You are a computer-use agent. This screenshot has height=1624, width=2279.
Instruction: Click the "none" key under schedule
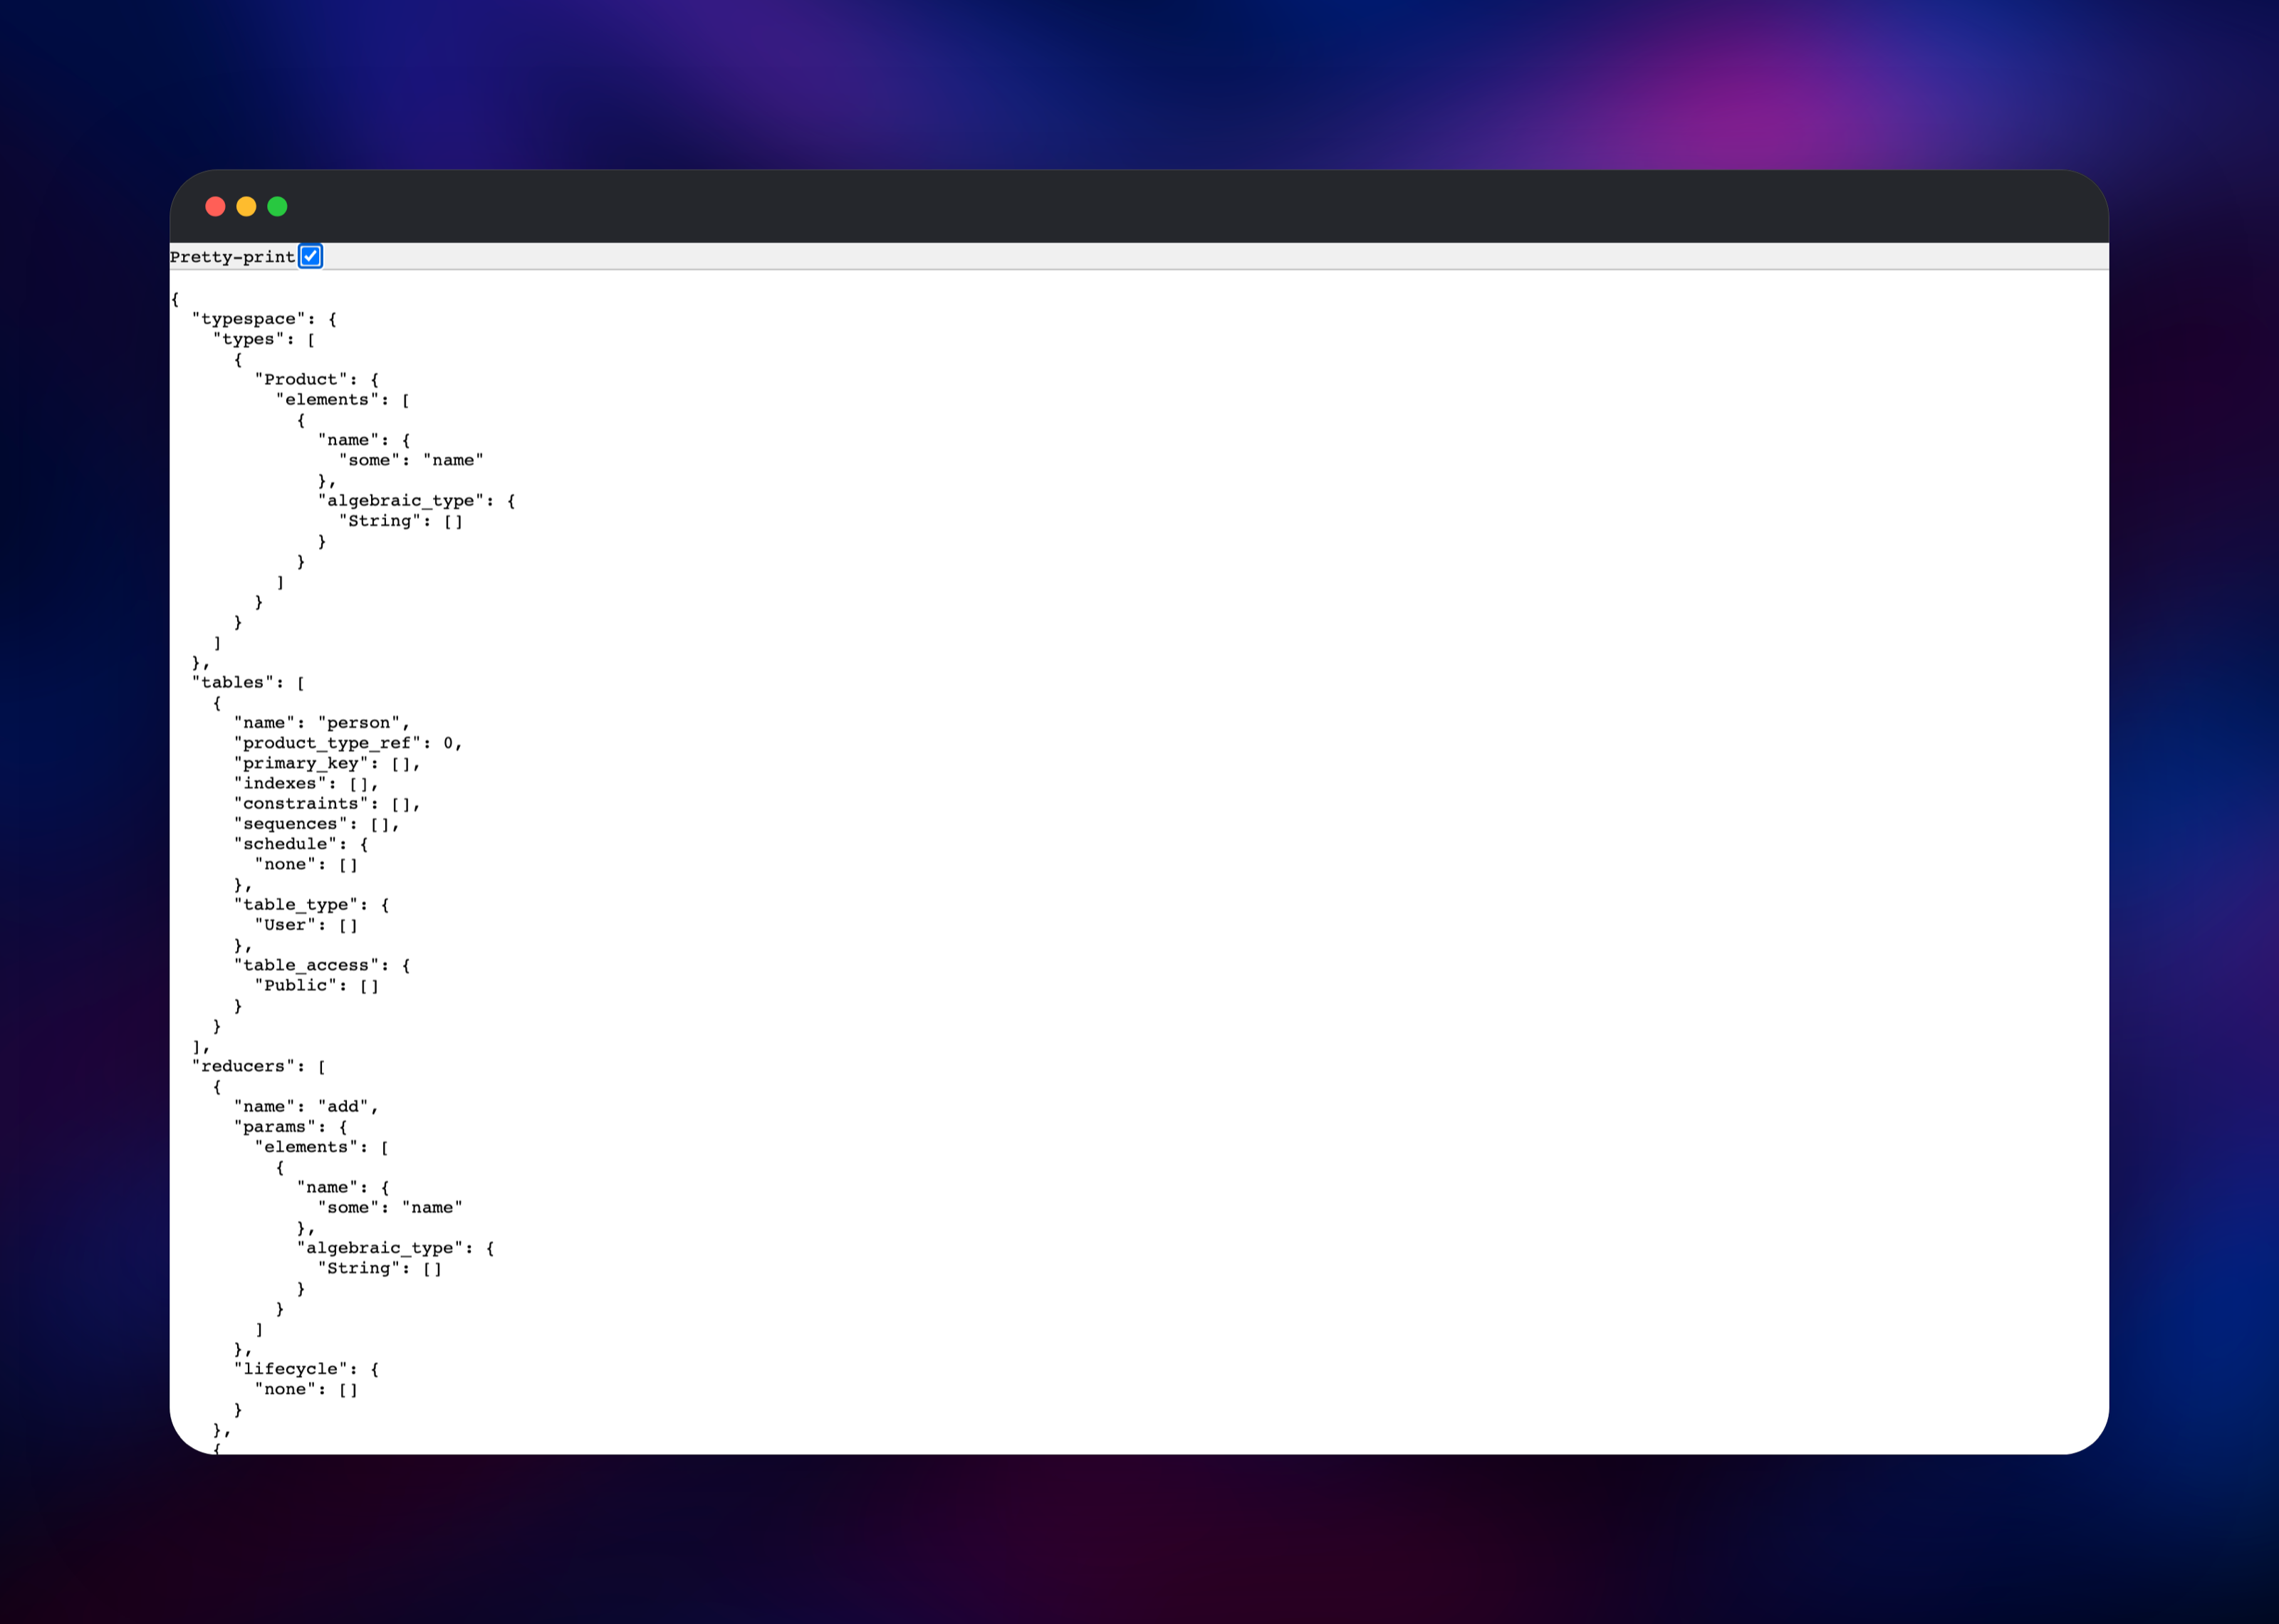coord(285,865)
